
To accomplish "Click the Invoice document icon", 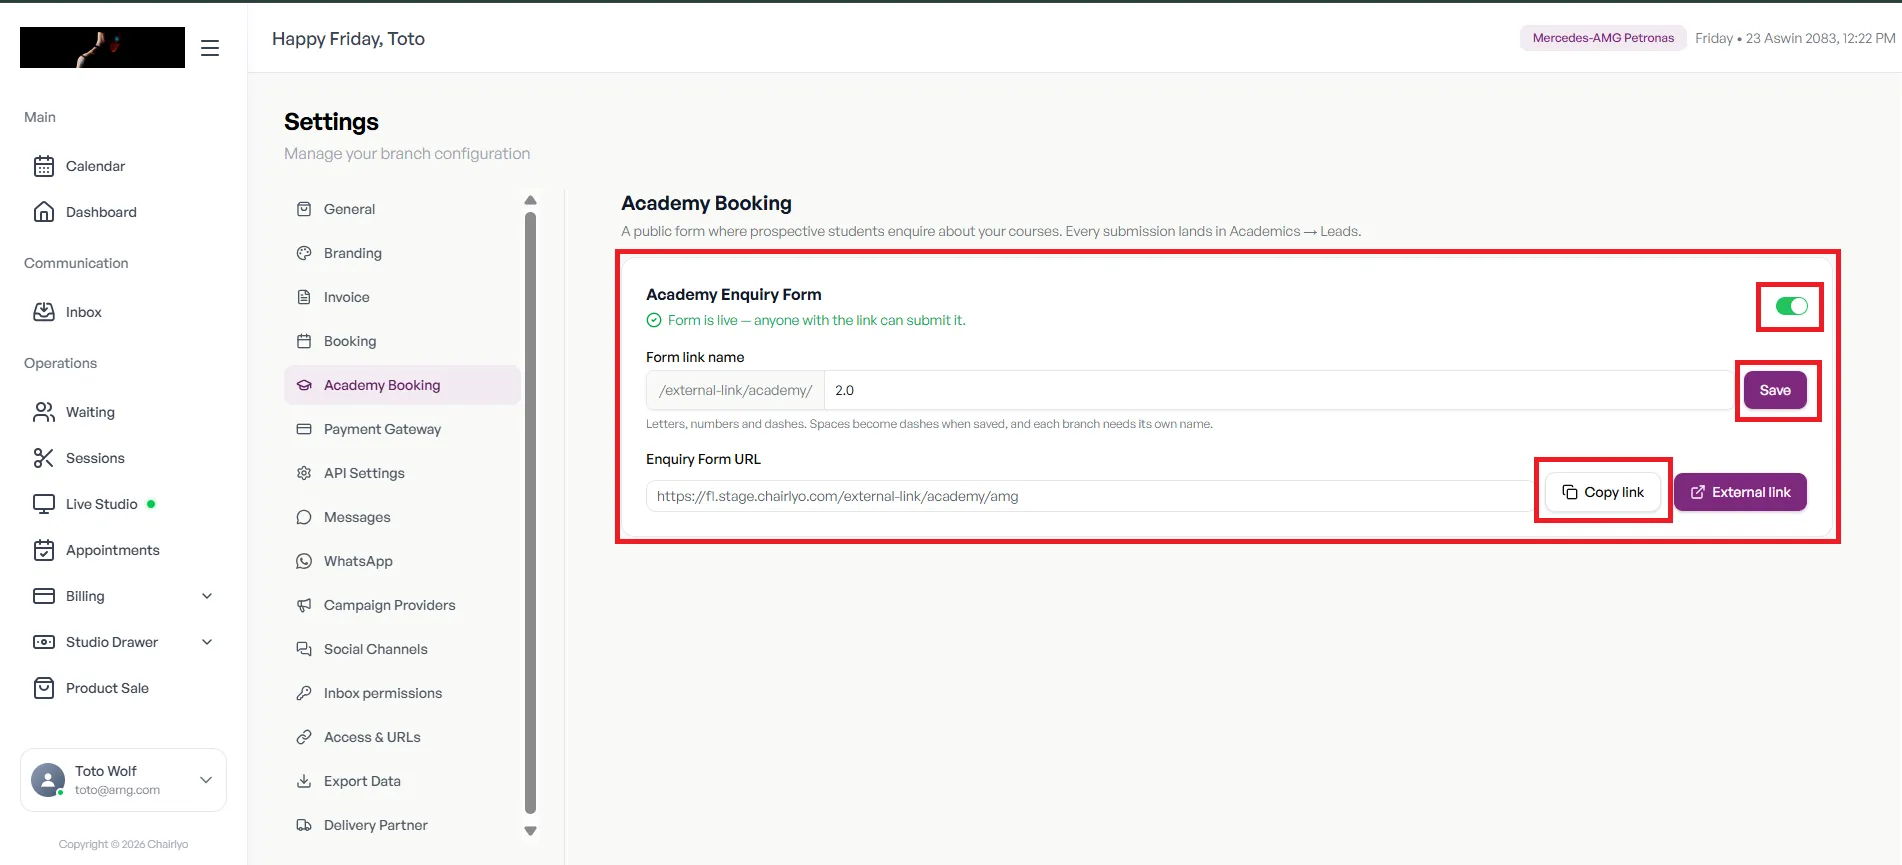I will (304, 297).
